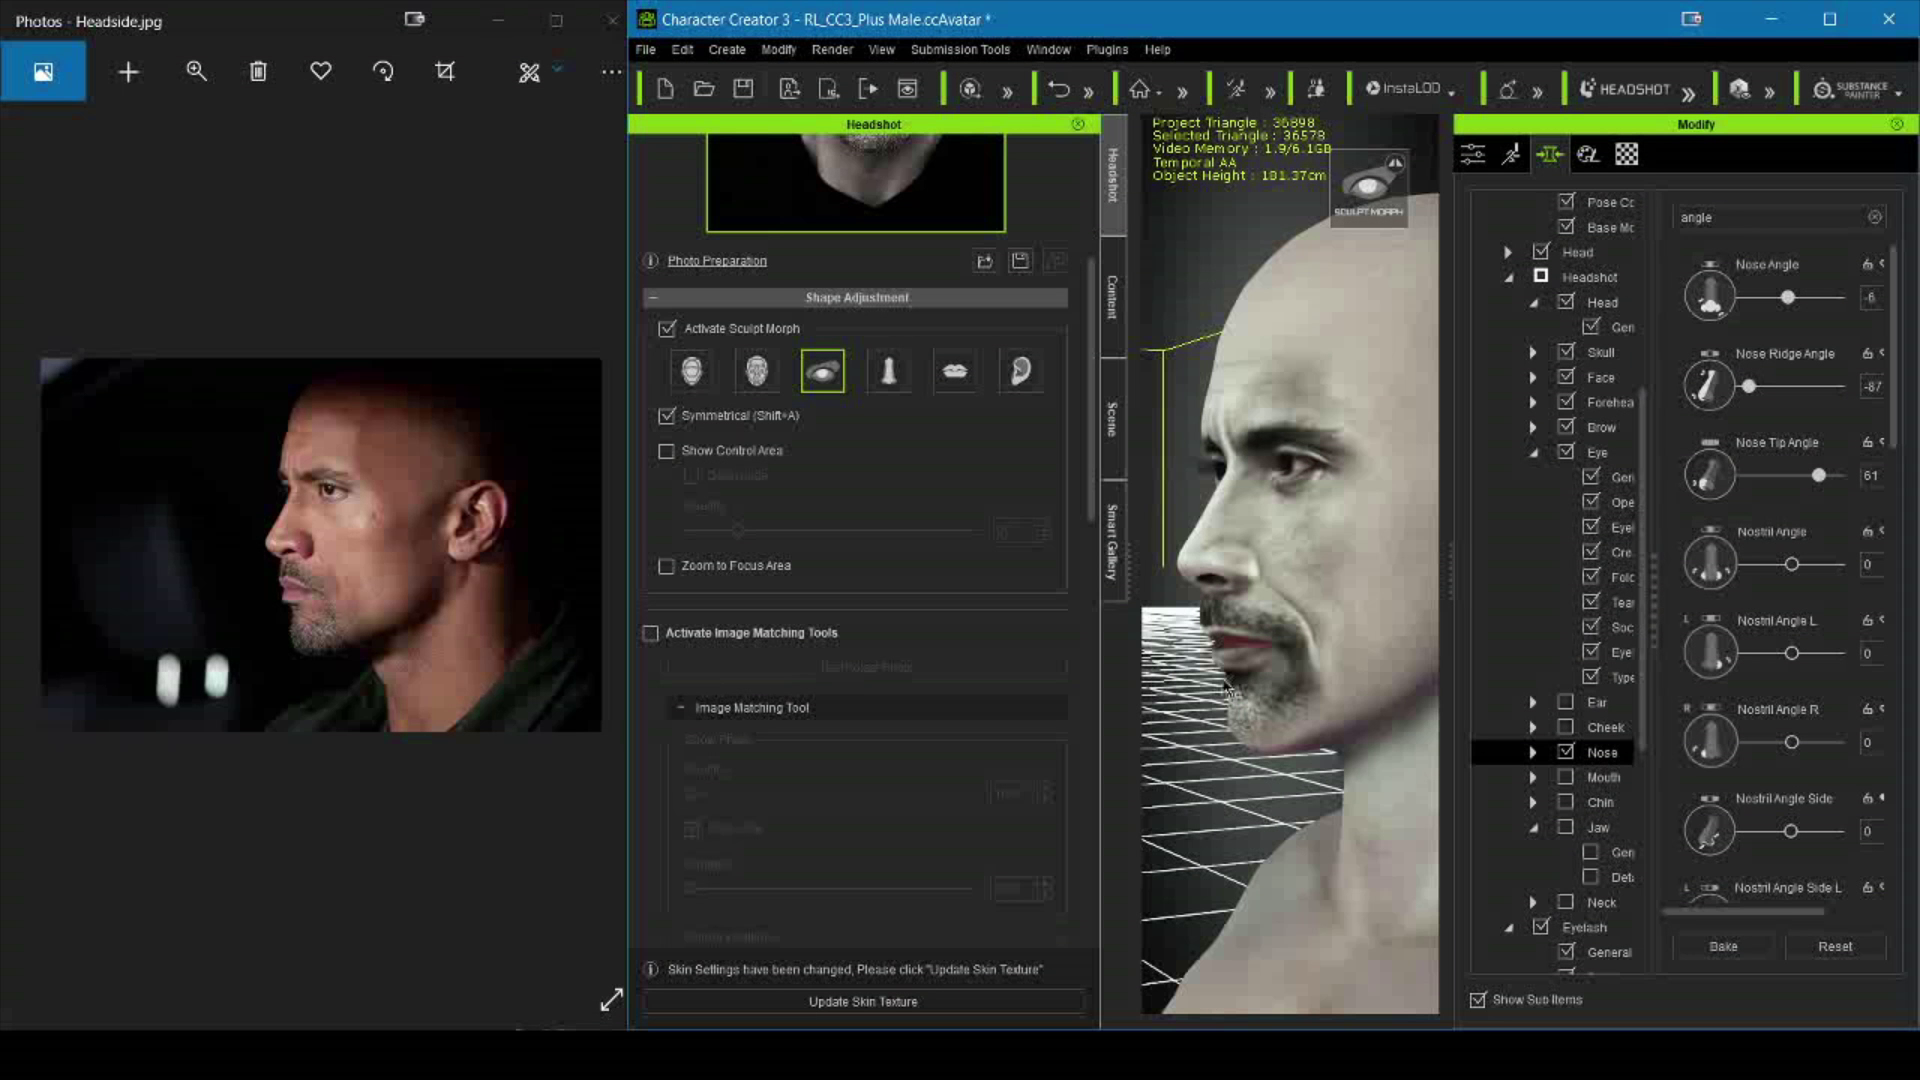This screenshot has height=1080, width=1920.
Task: Open the Render menu
Action: coord(832,49)
